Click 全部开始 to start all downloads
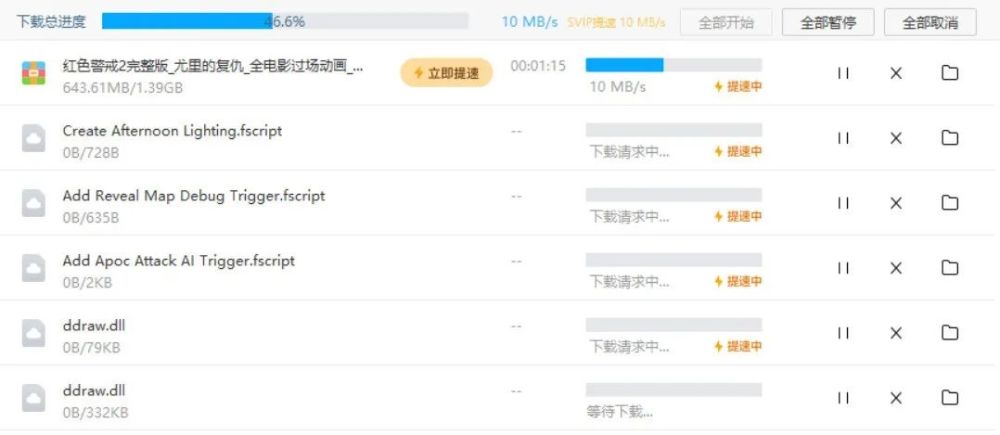This screenshot has height=435, width=1000. pos(727,22)
